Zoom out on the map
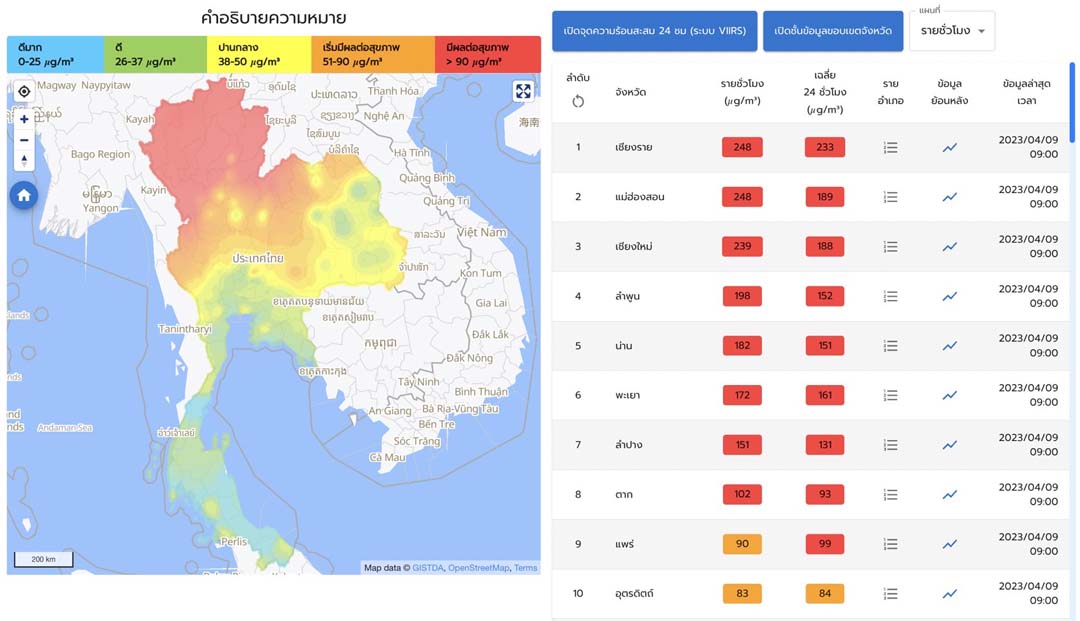Screen dimensions: 1080x621 click(x=24, y=140)
